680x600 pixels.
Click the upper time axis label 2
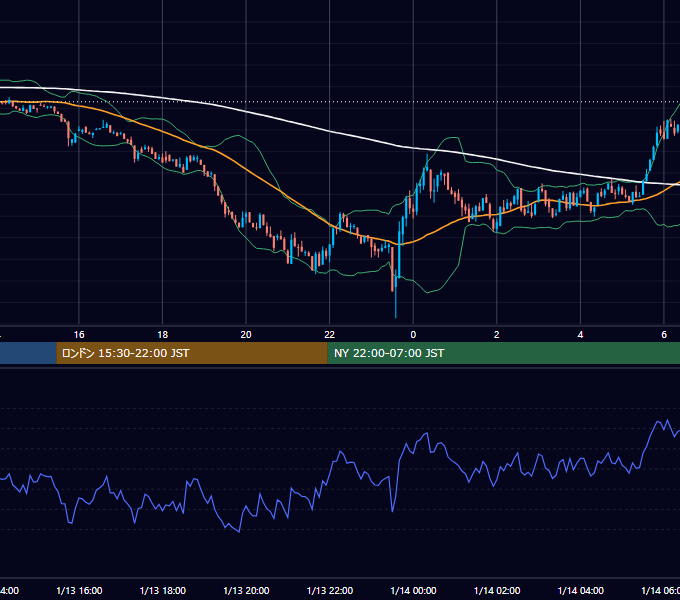[x=497, y=335]
